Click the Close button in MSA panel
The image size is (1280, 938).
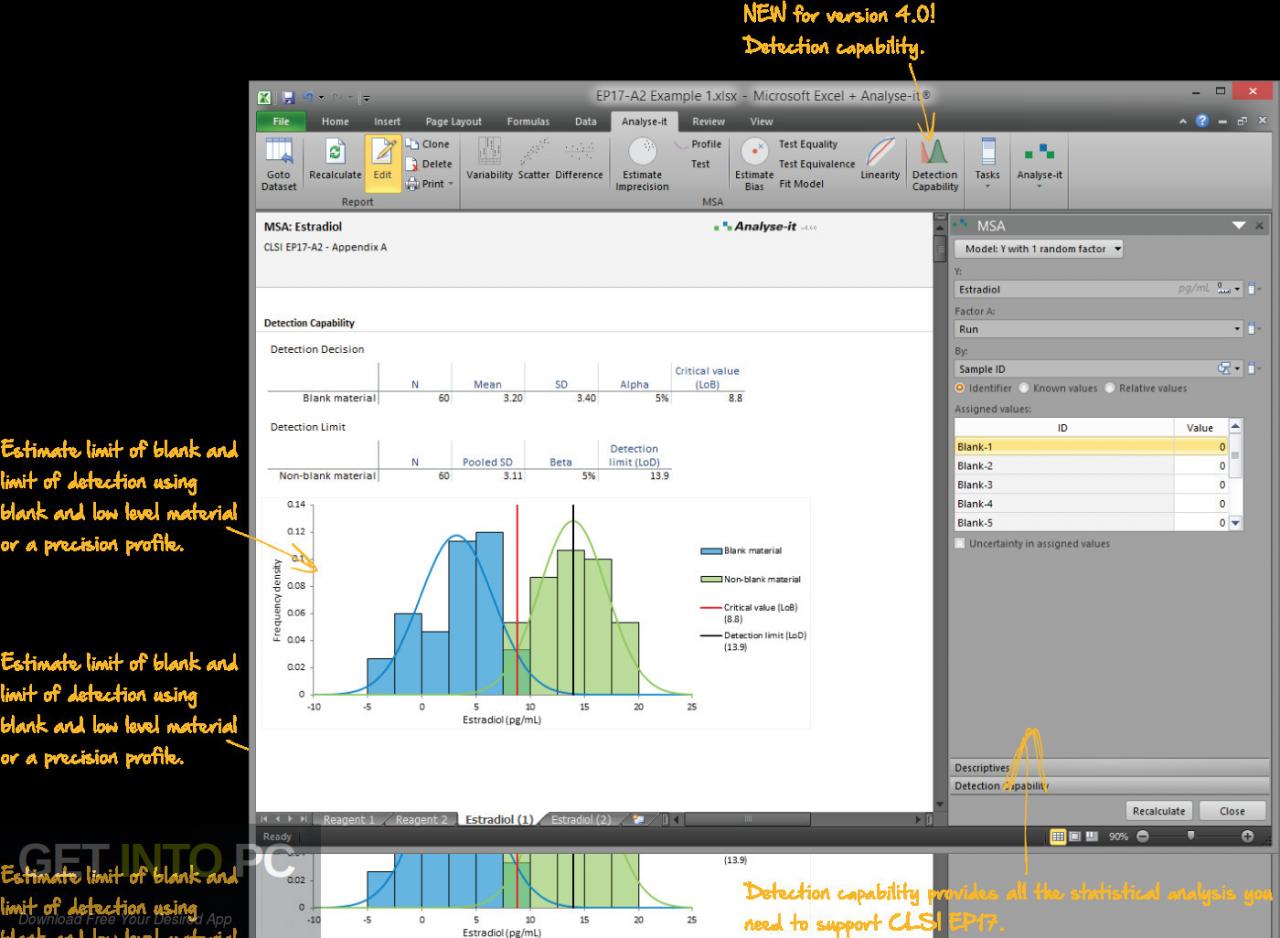point(1232,811)
